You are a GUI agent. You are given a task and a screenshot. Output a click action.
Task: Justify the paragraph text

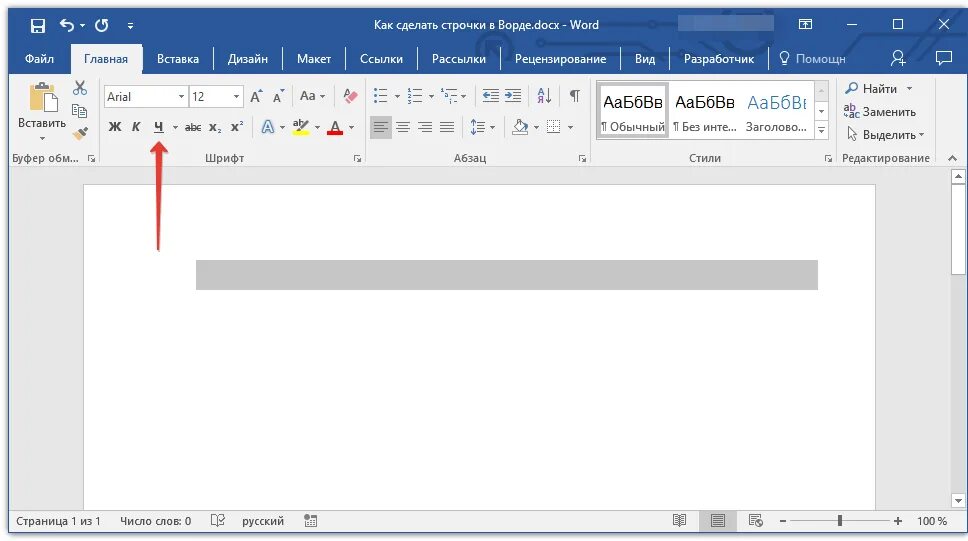pos(447,127)
